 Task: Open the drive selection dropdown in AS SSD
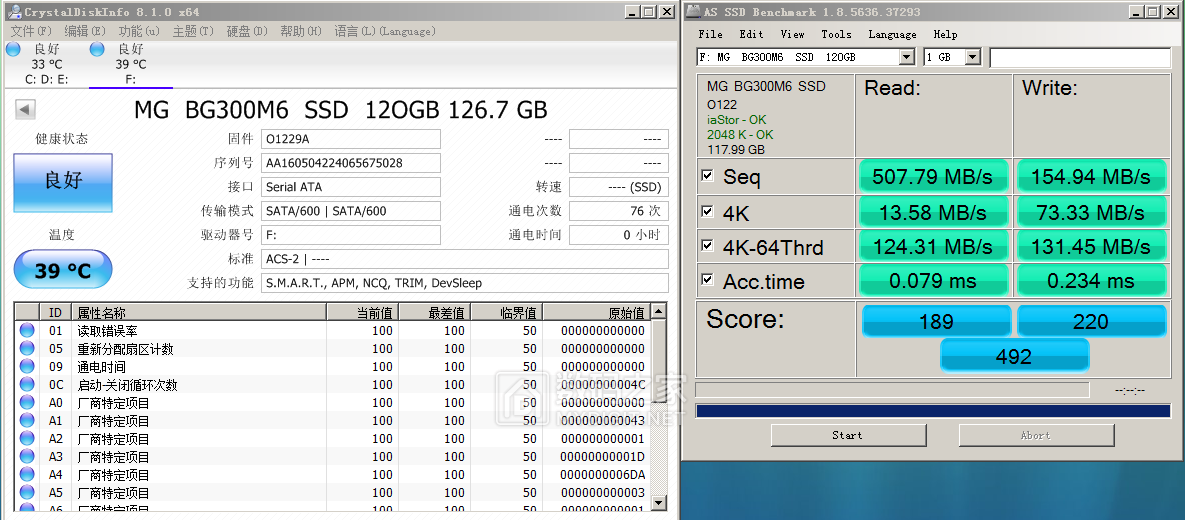906,58
